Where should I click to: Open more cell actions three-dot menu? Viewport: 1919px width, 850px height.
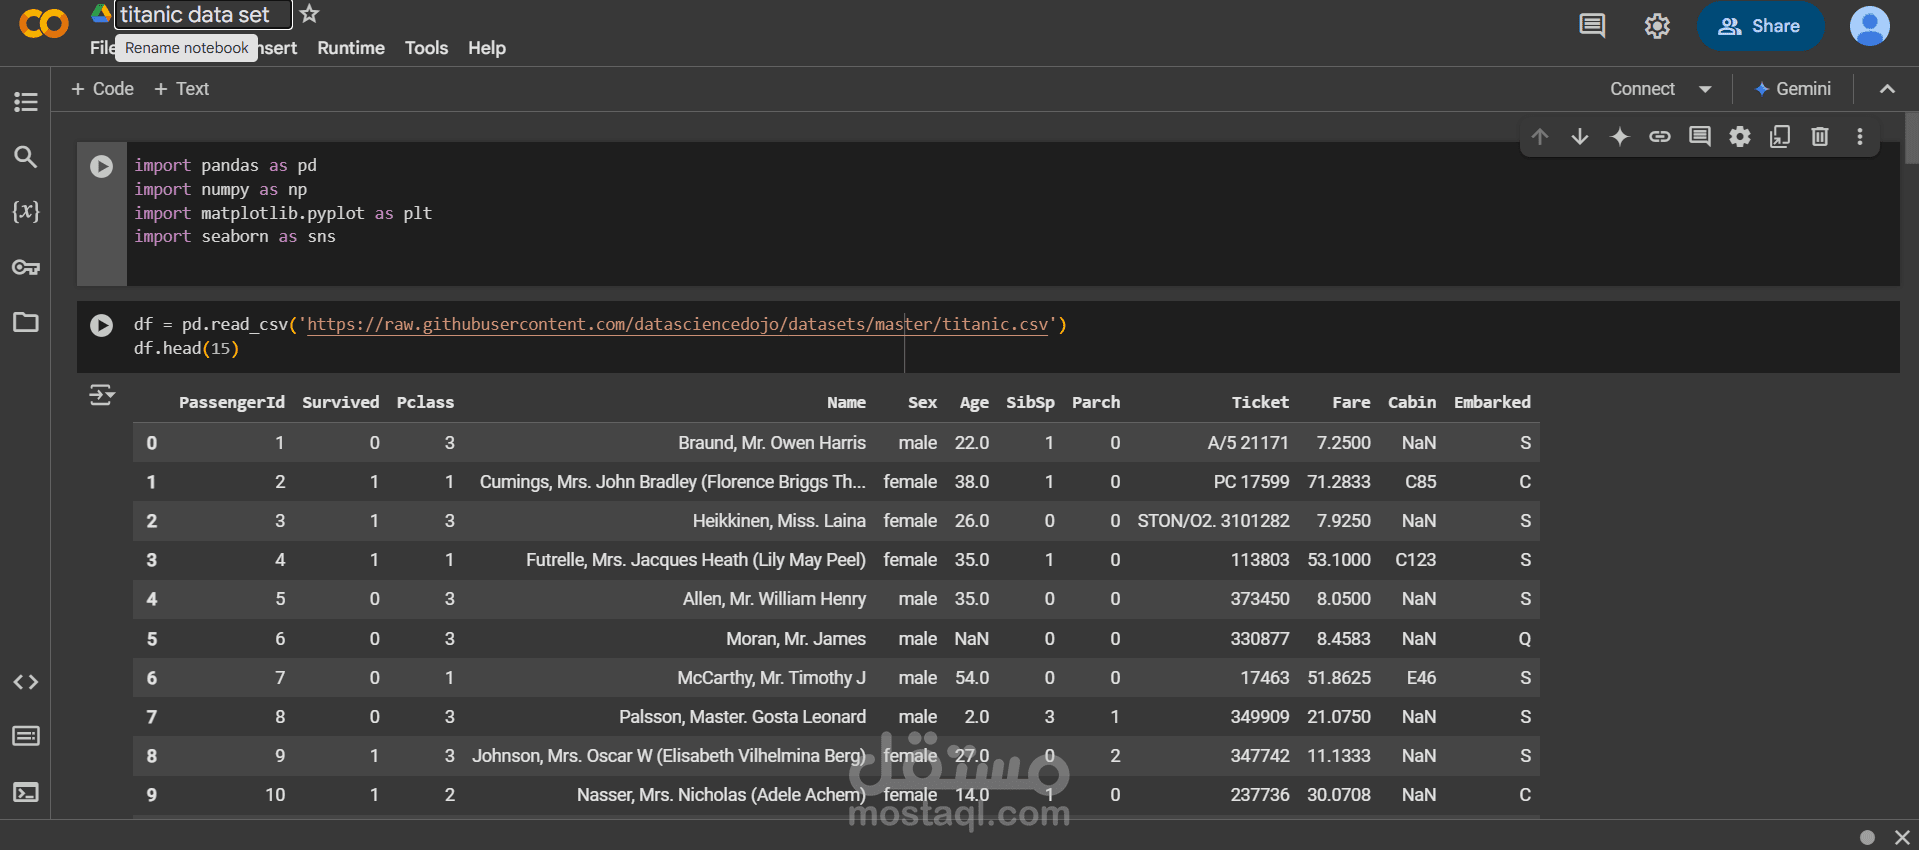click(1860, 137)
